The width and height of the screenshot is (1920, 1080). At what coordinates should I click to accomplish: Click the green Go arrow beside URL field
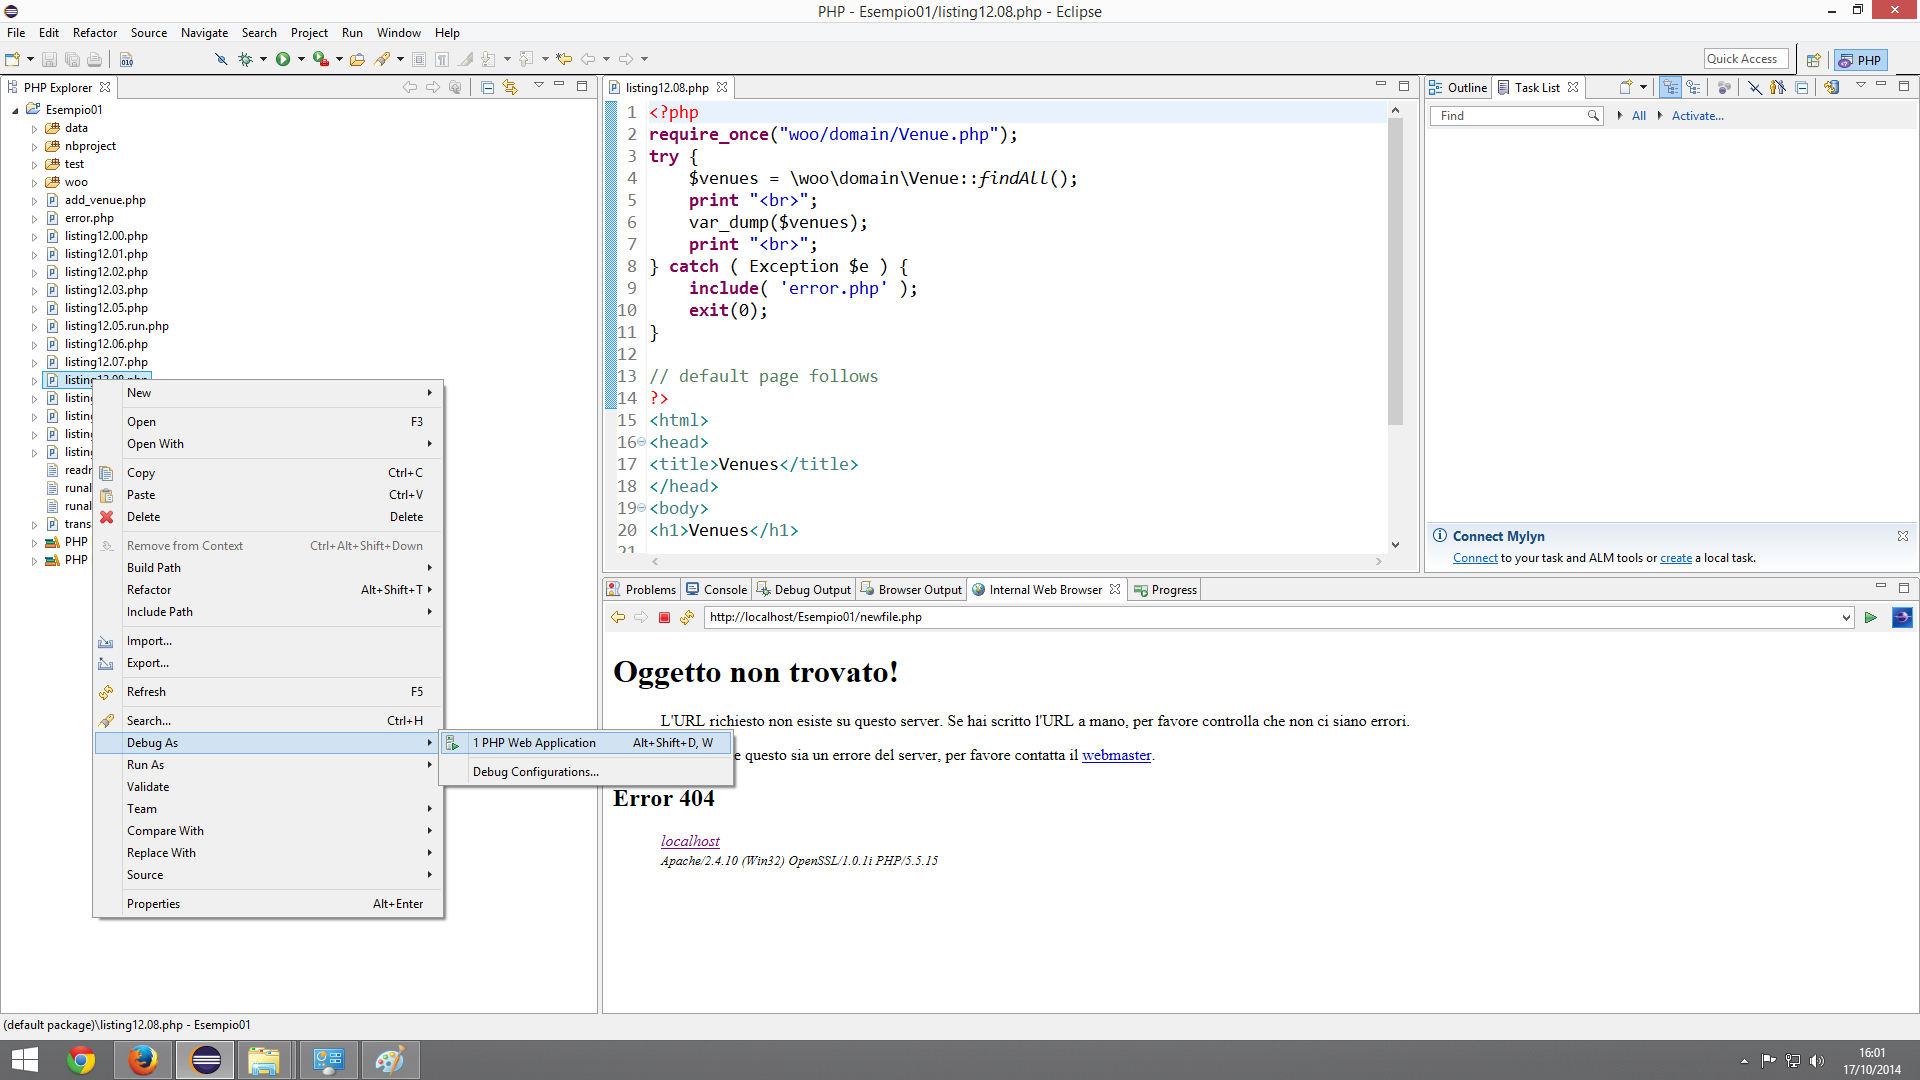[1870, 618]
